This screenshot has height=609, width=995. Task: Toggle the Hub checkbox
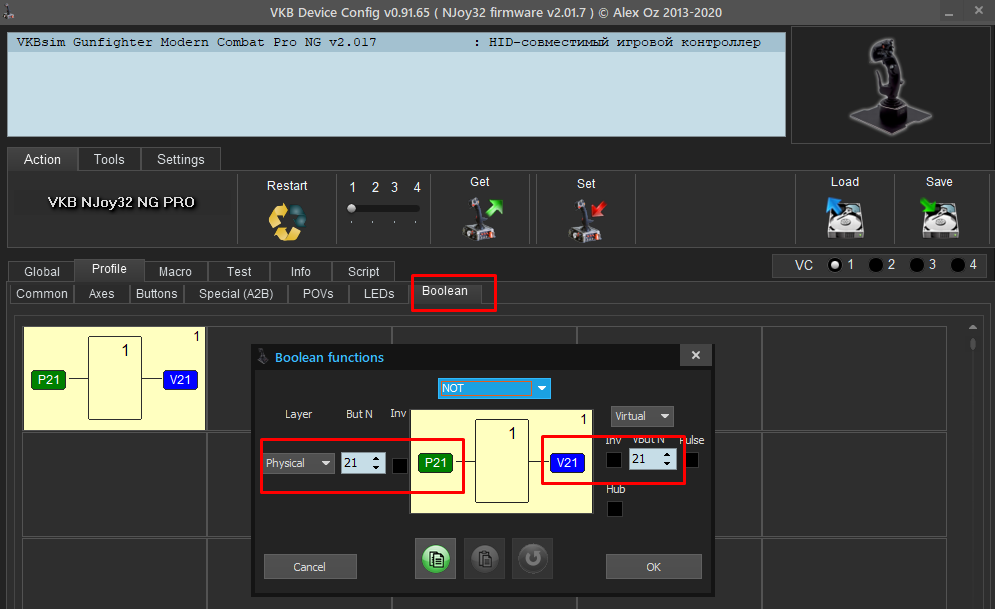click(x=614, y=509)
